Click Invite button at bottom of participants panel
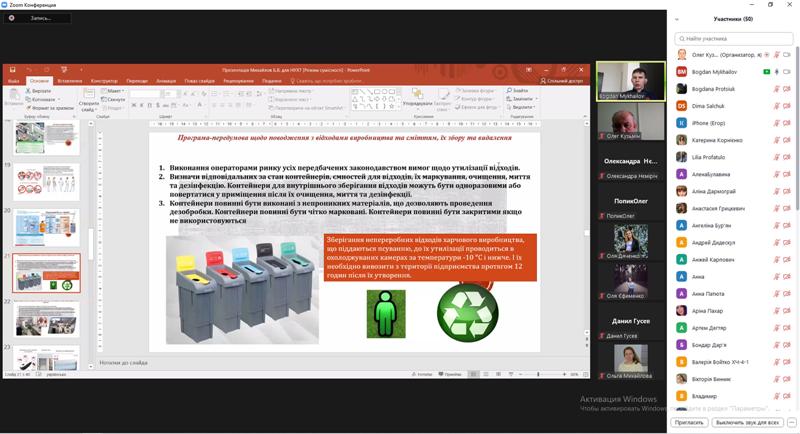This screenshot has width=800, height=434. coord(689,422)
